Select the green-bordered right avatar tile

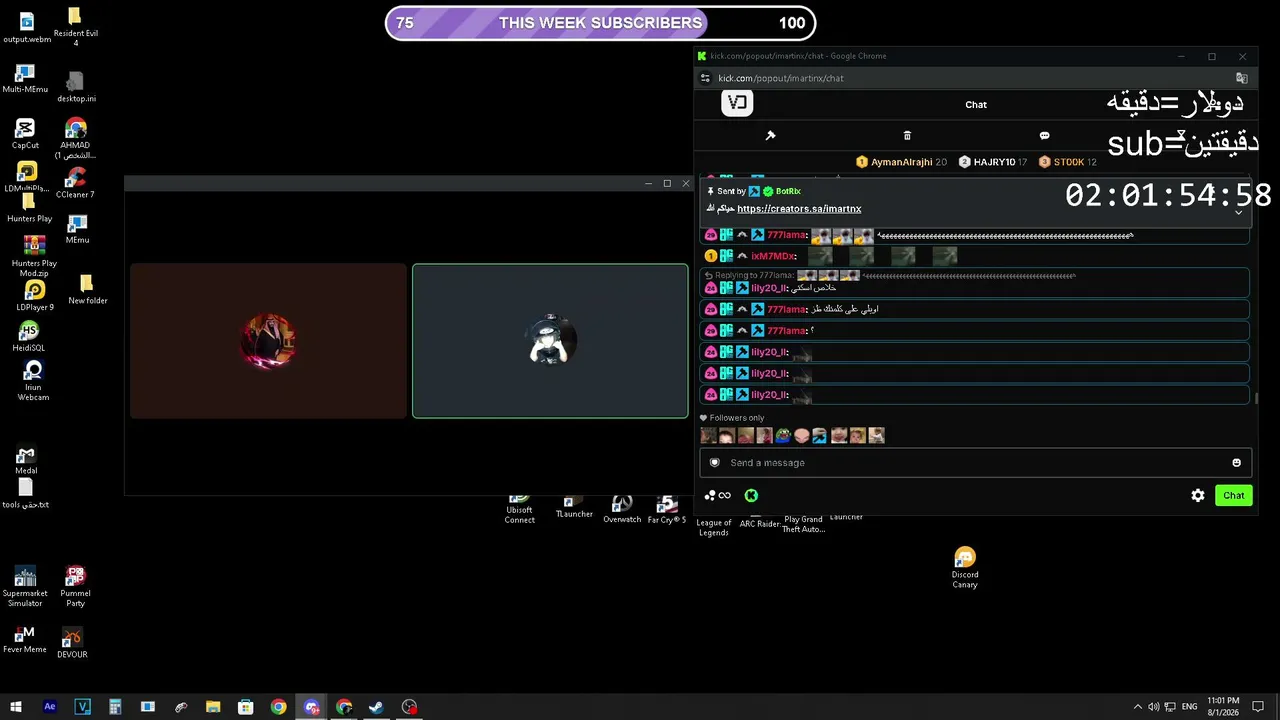pos(550,341)
